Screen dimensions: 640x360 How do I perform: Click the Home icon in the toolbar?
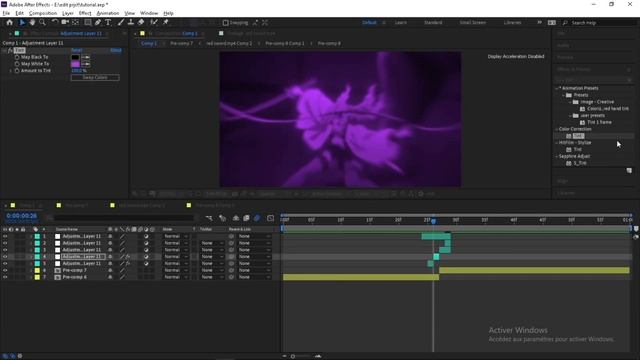pyautogui.click(x=10, y=22)
